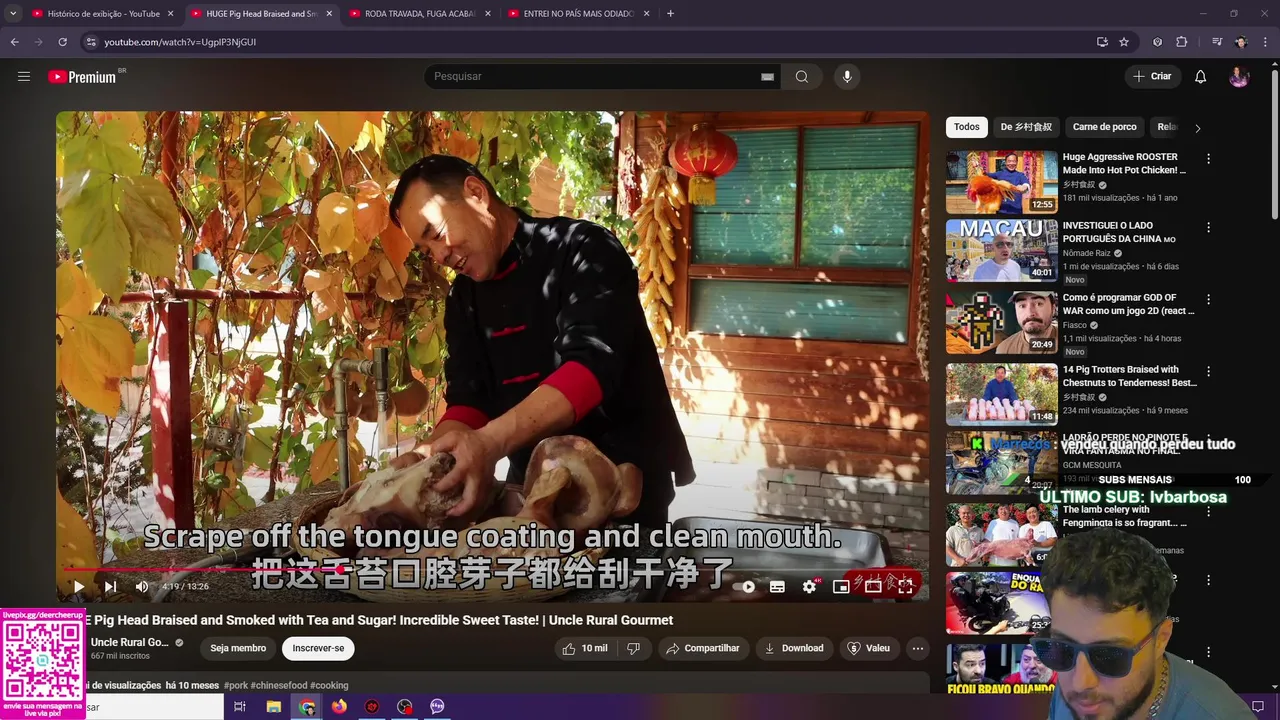Select the Carne de porco chip

[x=1104, y=127]
